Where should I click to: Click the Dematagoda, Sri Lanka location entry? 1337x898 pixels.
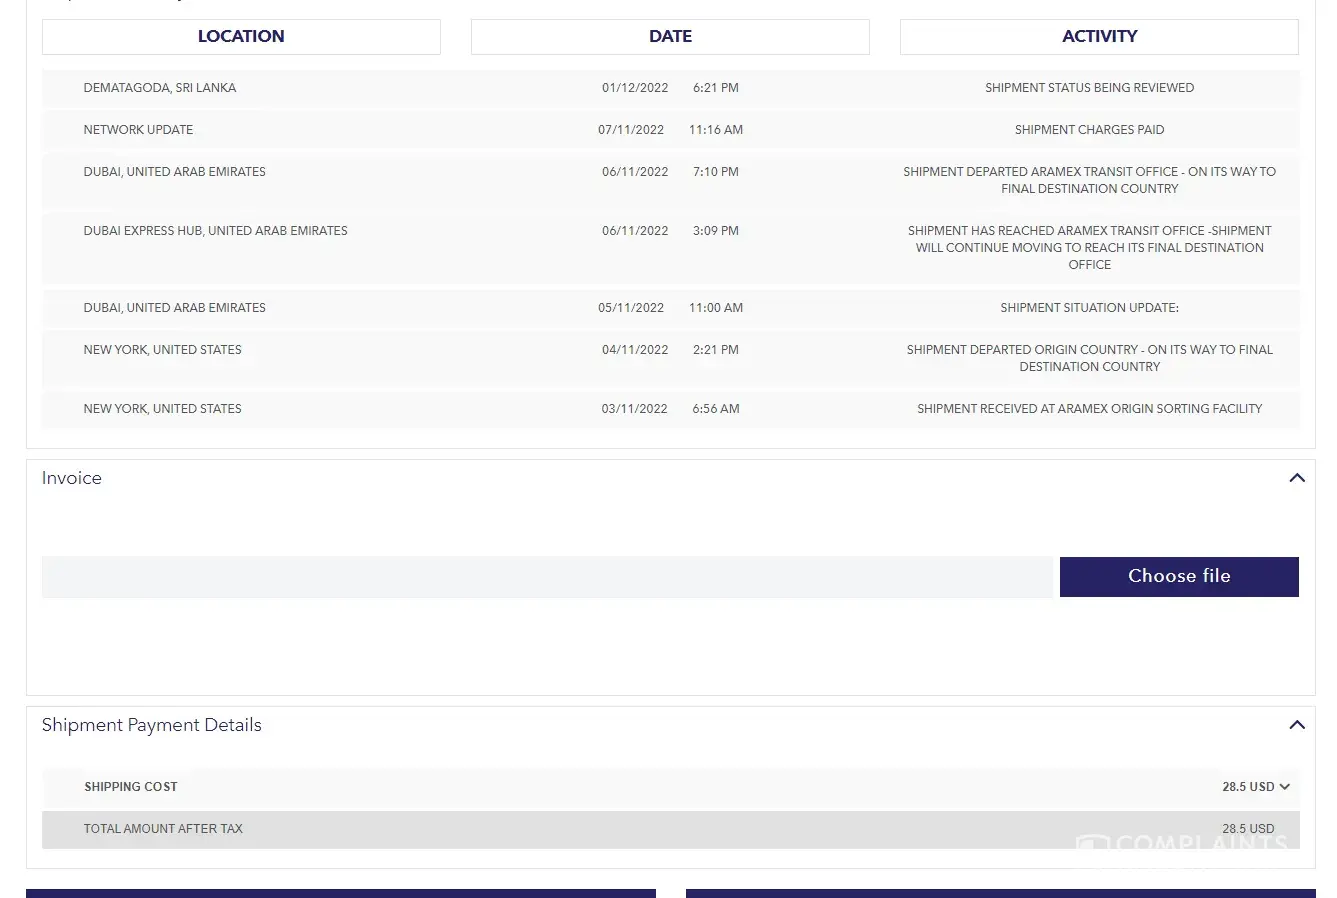160,88
